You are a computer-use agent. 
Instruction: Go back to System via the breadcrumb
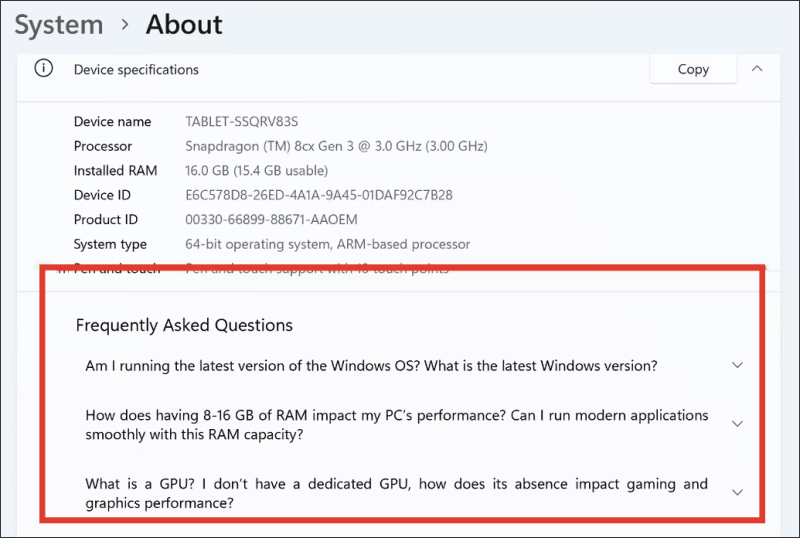[x=59, y=25]
